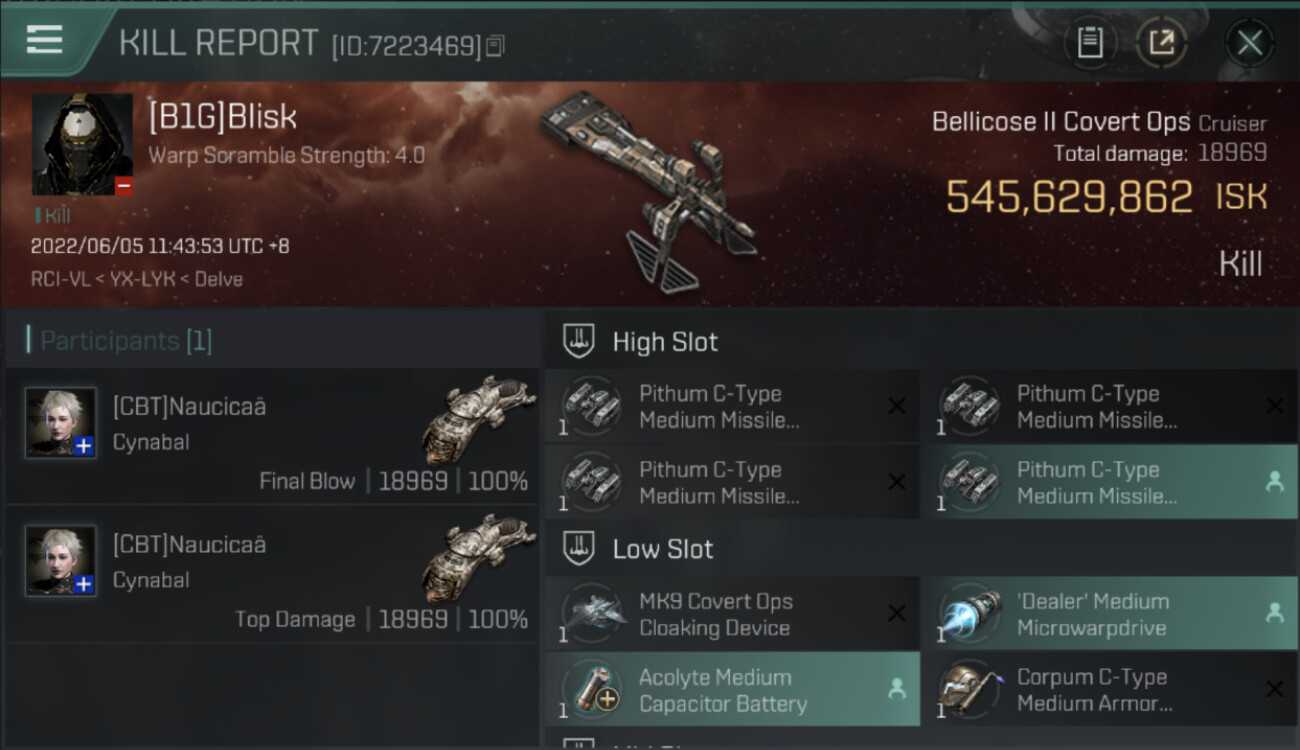Screen dimensions: 1300x750
Task: Select the Participants [1] tab
Action: [124, 341]
